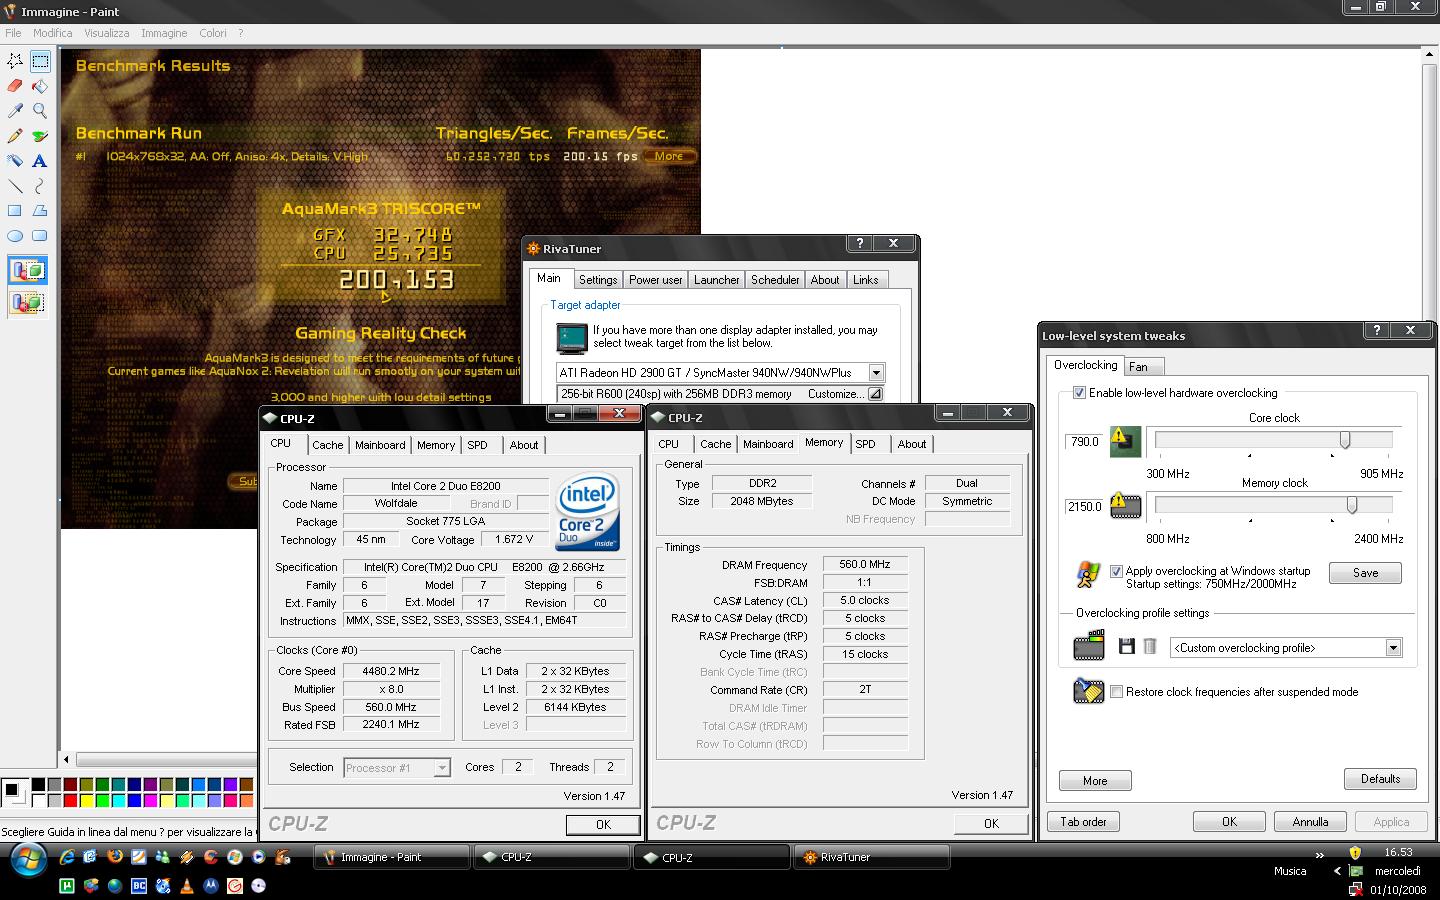The image size is (1440, 900).
Task: Click Paint horizontal scrollbar left arrow
Action: tap(67, 759)
